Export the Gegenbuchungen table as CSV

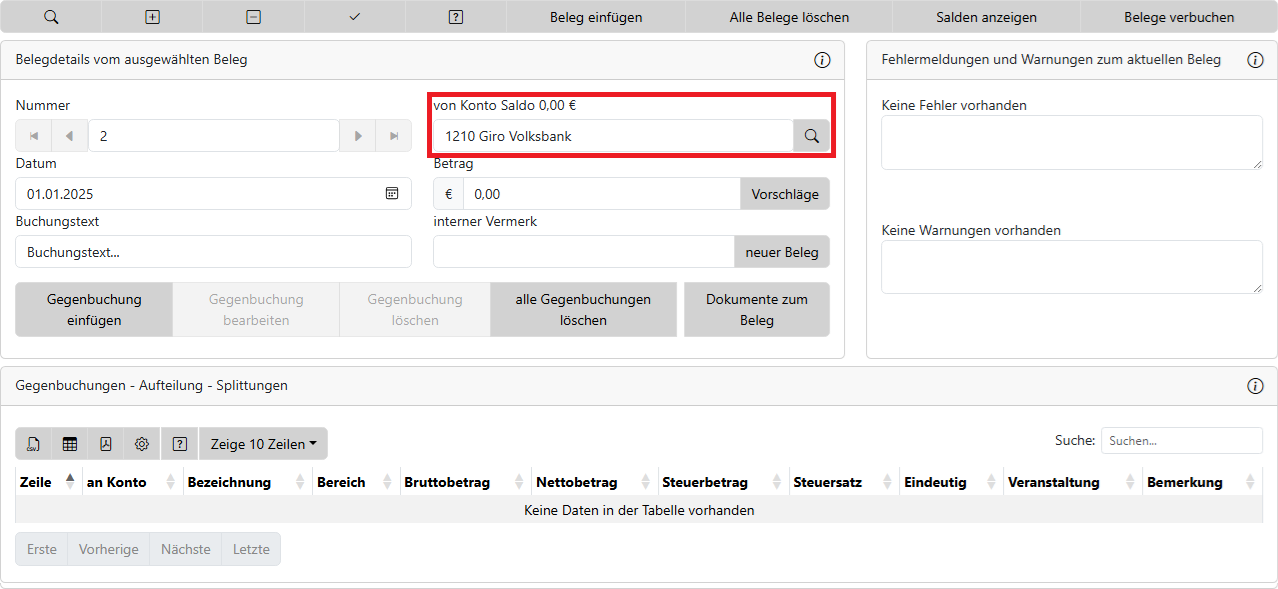(33, 444)
